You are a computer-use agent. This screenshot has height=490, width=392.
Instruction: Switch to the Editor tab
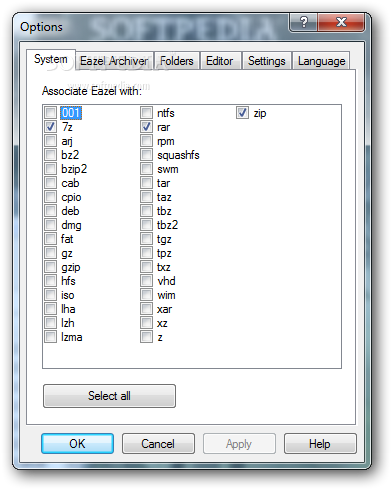220,61
